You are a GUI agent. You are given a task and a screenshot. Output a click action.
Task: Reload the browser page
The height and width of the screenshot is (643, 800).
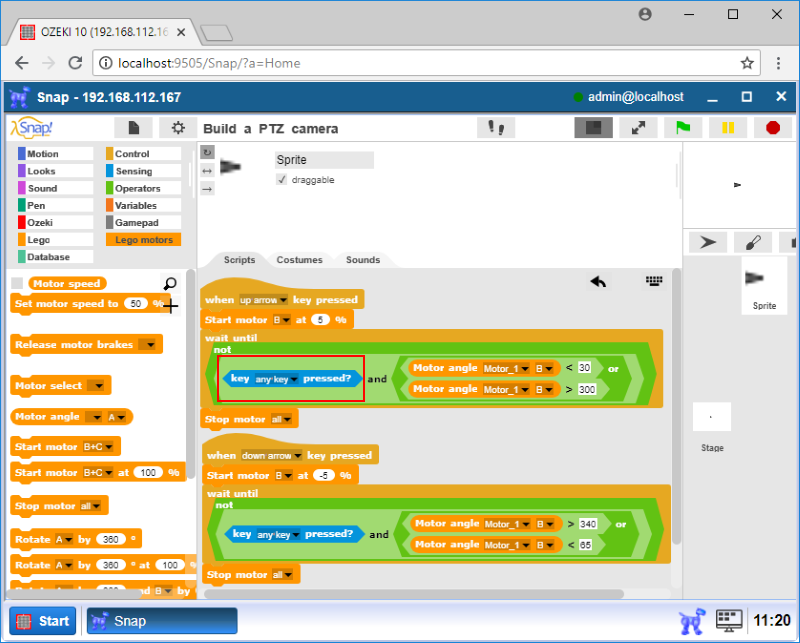(x=76, y=63)
